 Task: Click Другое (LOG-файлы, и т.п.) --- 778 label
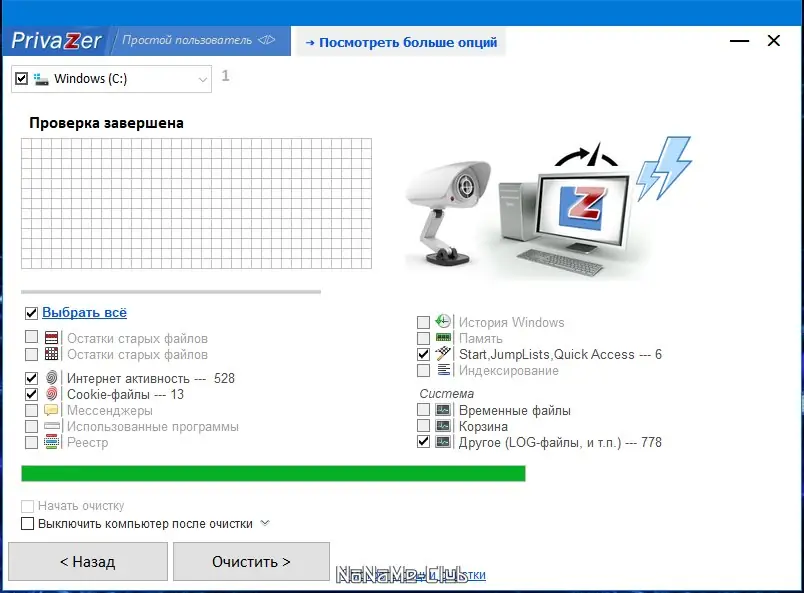pos(560,442)
